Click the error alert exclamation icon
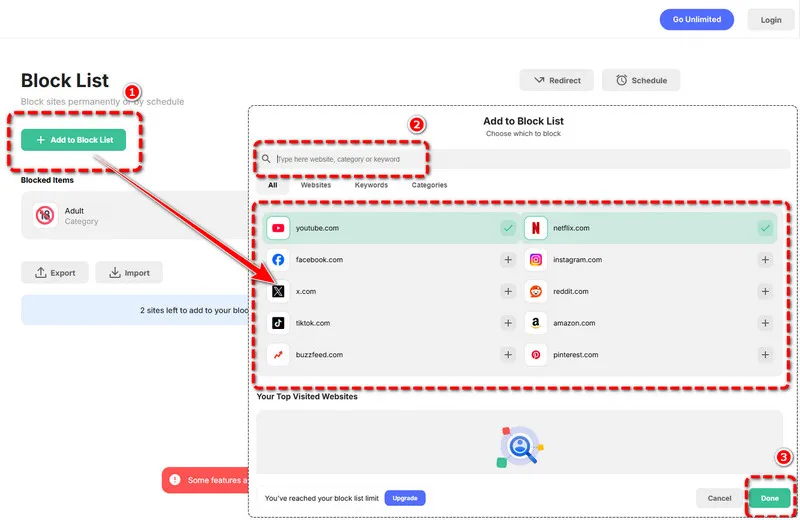The image size is (800, 520). pyautogui.click(x=175, y=480)
